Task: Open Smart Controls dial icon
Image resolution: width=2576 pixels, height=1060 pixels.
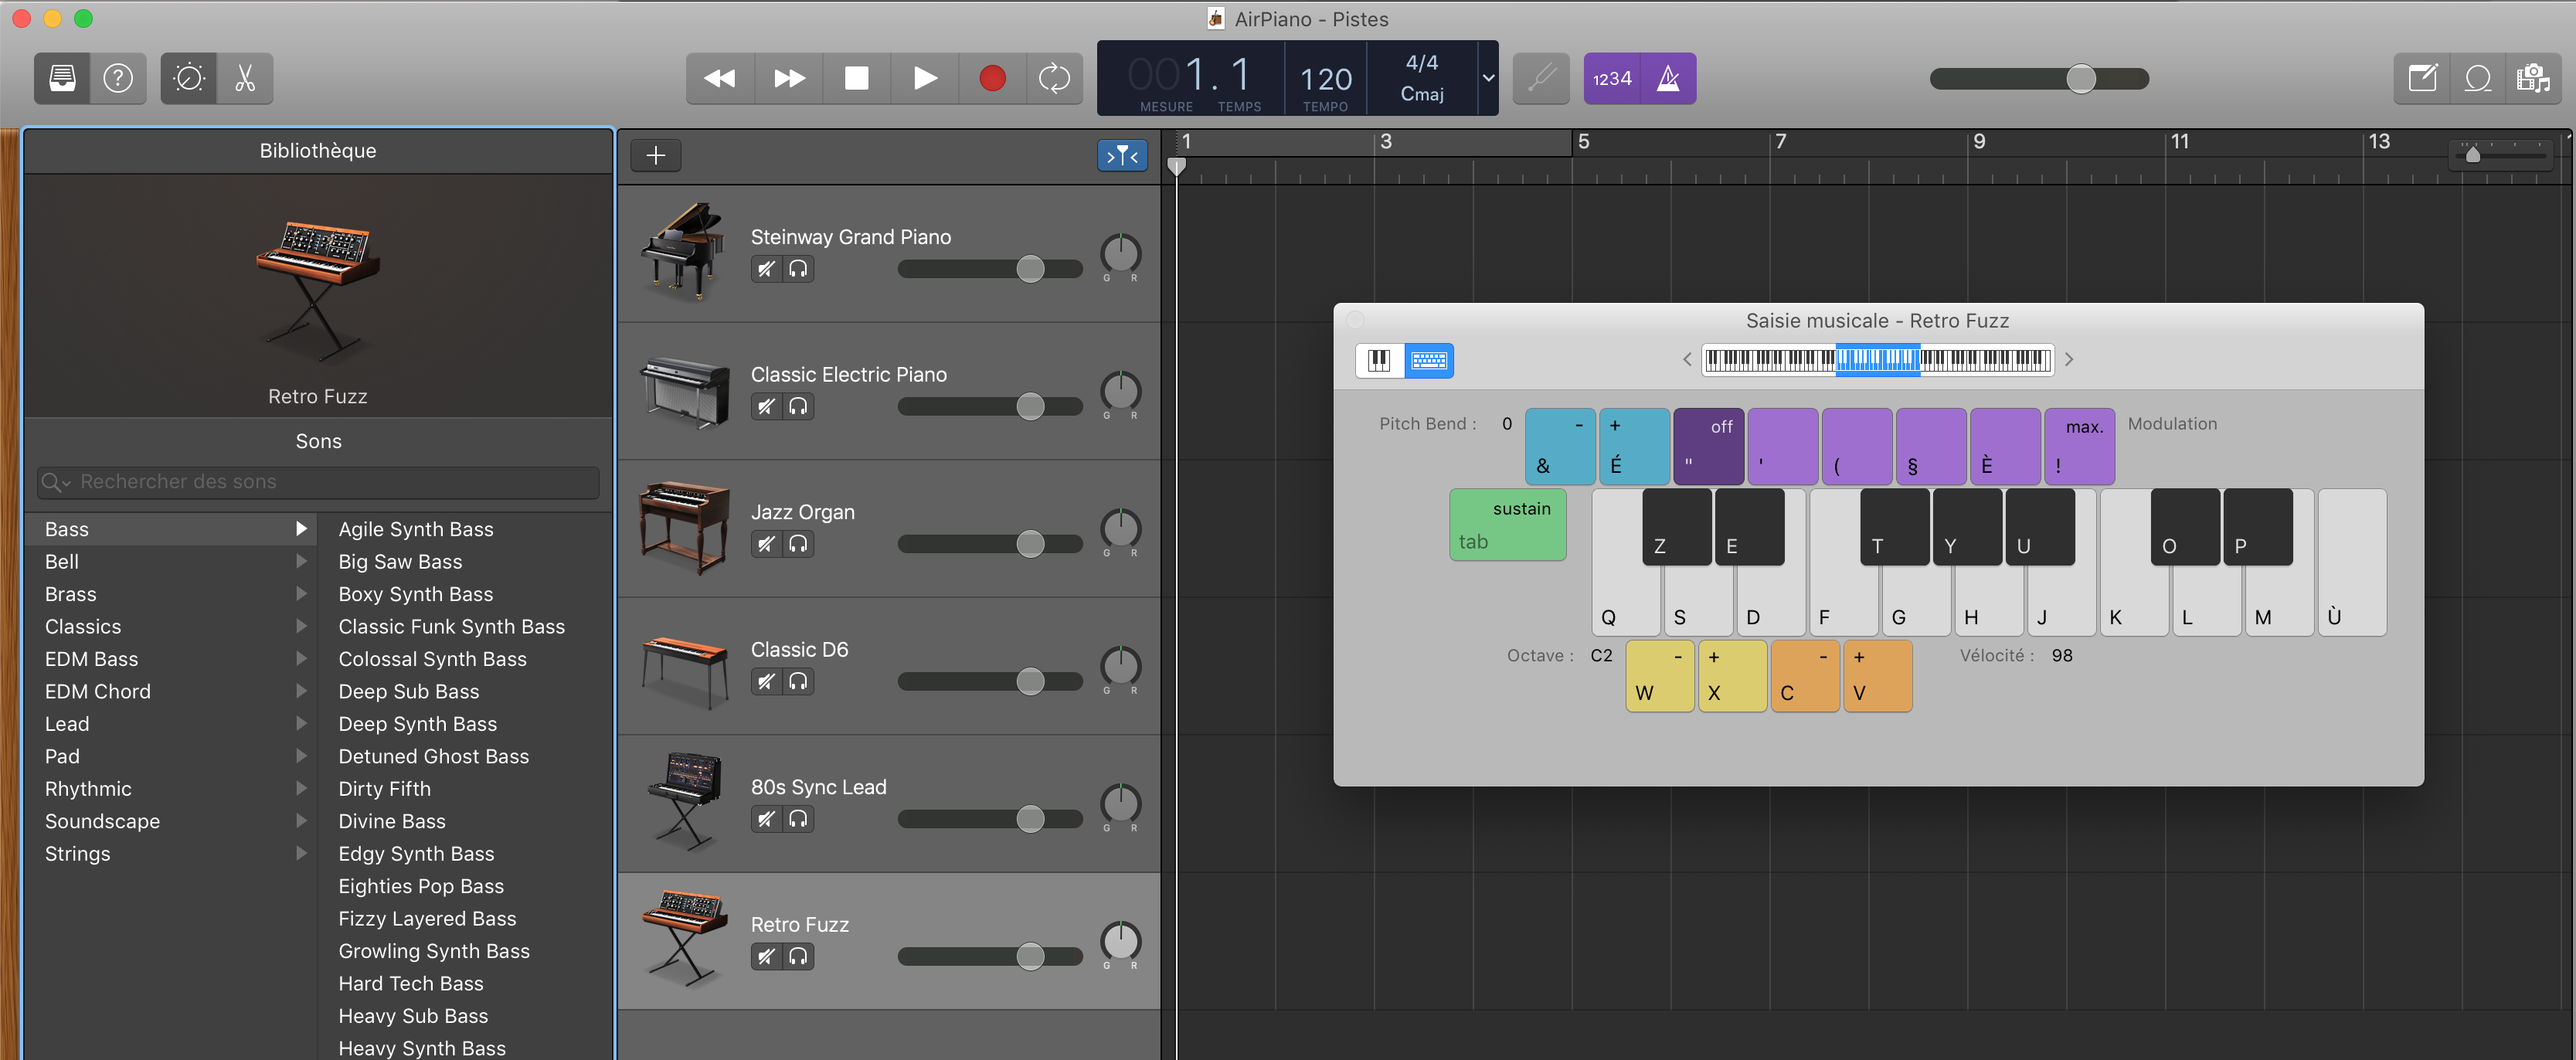Action: pyautogui.click(x=189, y=78)
